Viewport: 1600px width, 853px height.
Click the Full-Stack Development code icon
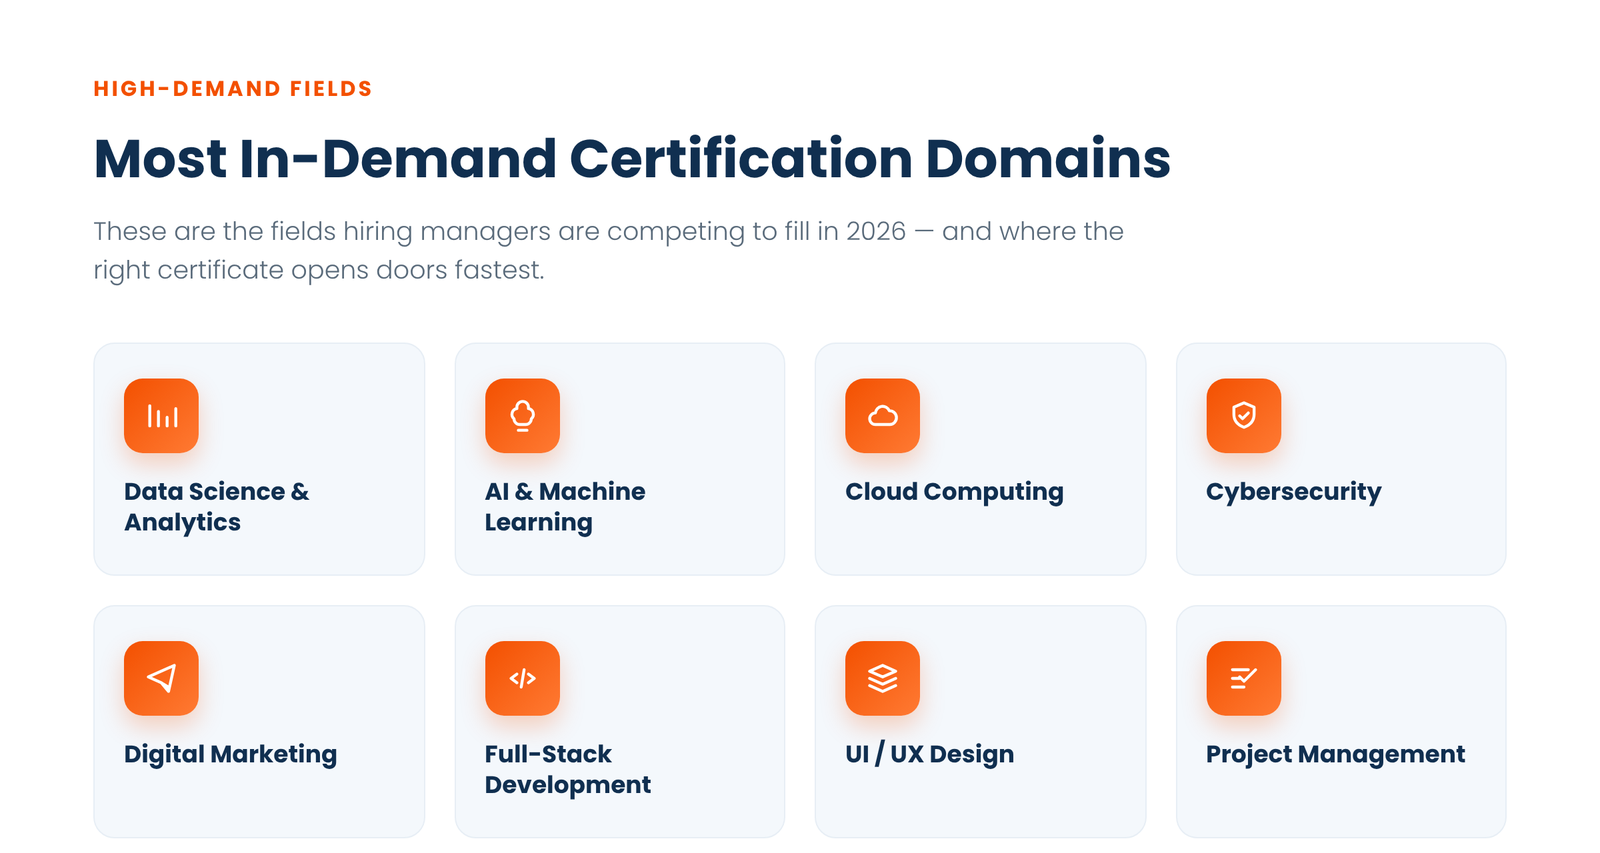522,678
